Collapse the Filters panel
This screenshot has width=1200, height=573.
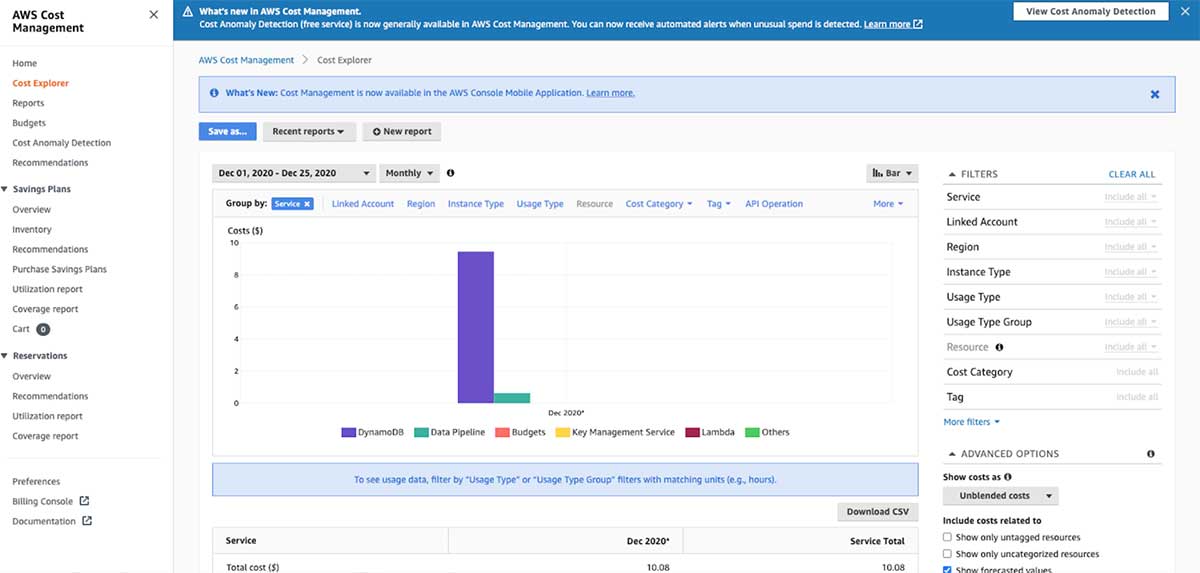[x=951, y=174]
